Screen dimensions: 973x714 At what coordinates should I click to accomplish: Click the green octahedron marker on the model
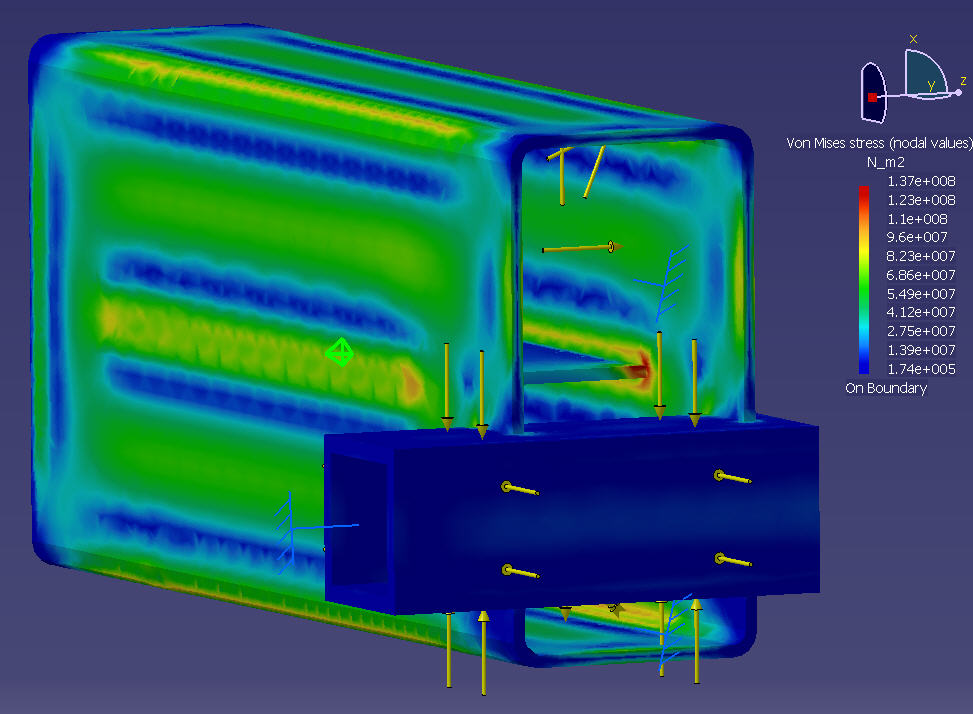340,352
